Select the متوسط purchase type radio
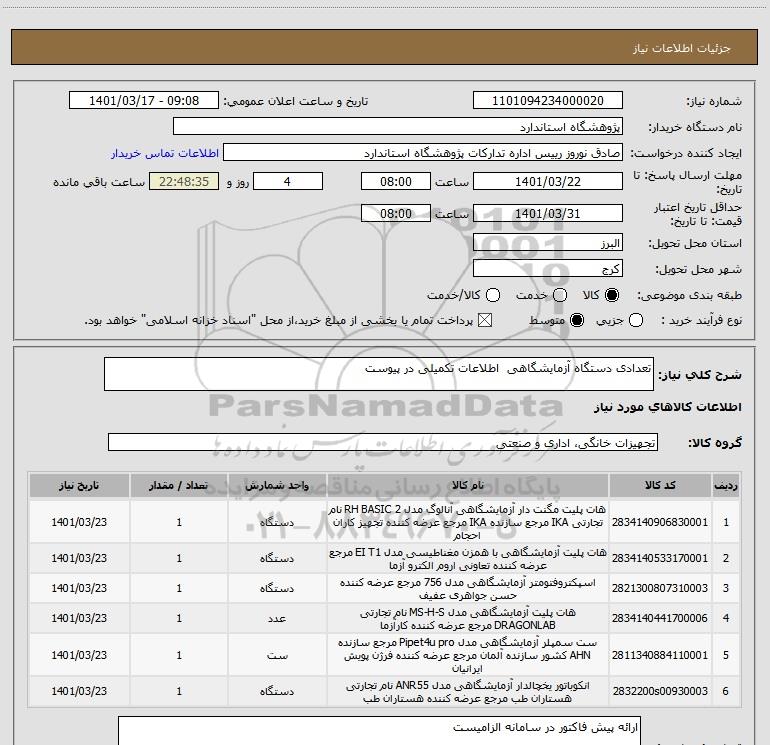The image size is (770, 745). [577, 321]
